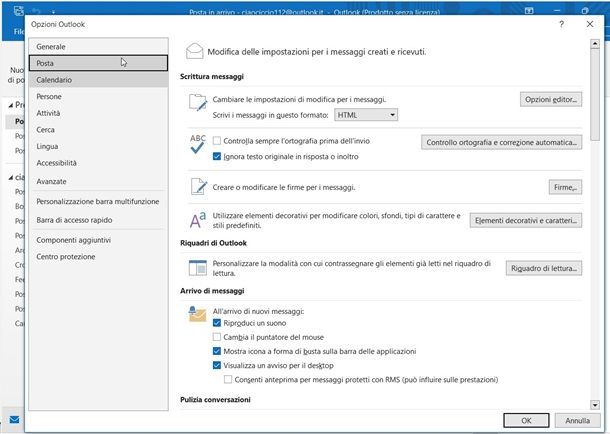Screen dimensions: 610x434
Task: Click the Firme button
Action: tap(565, 187)
